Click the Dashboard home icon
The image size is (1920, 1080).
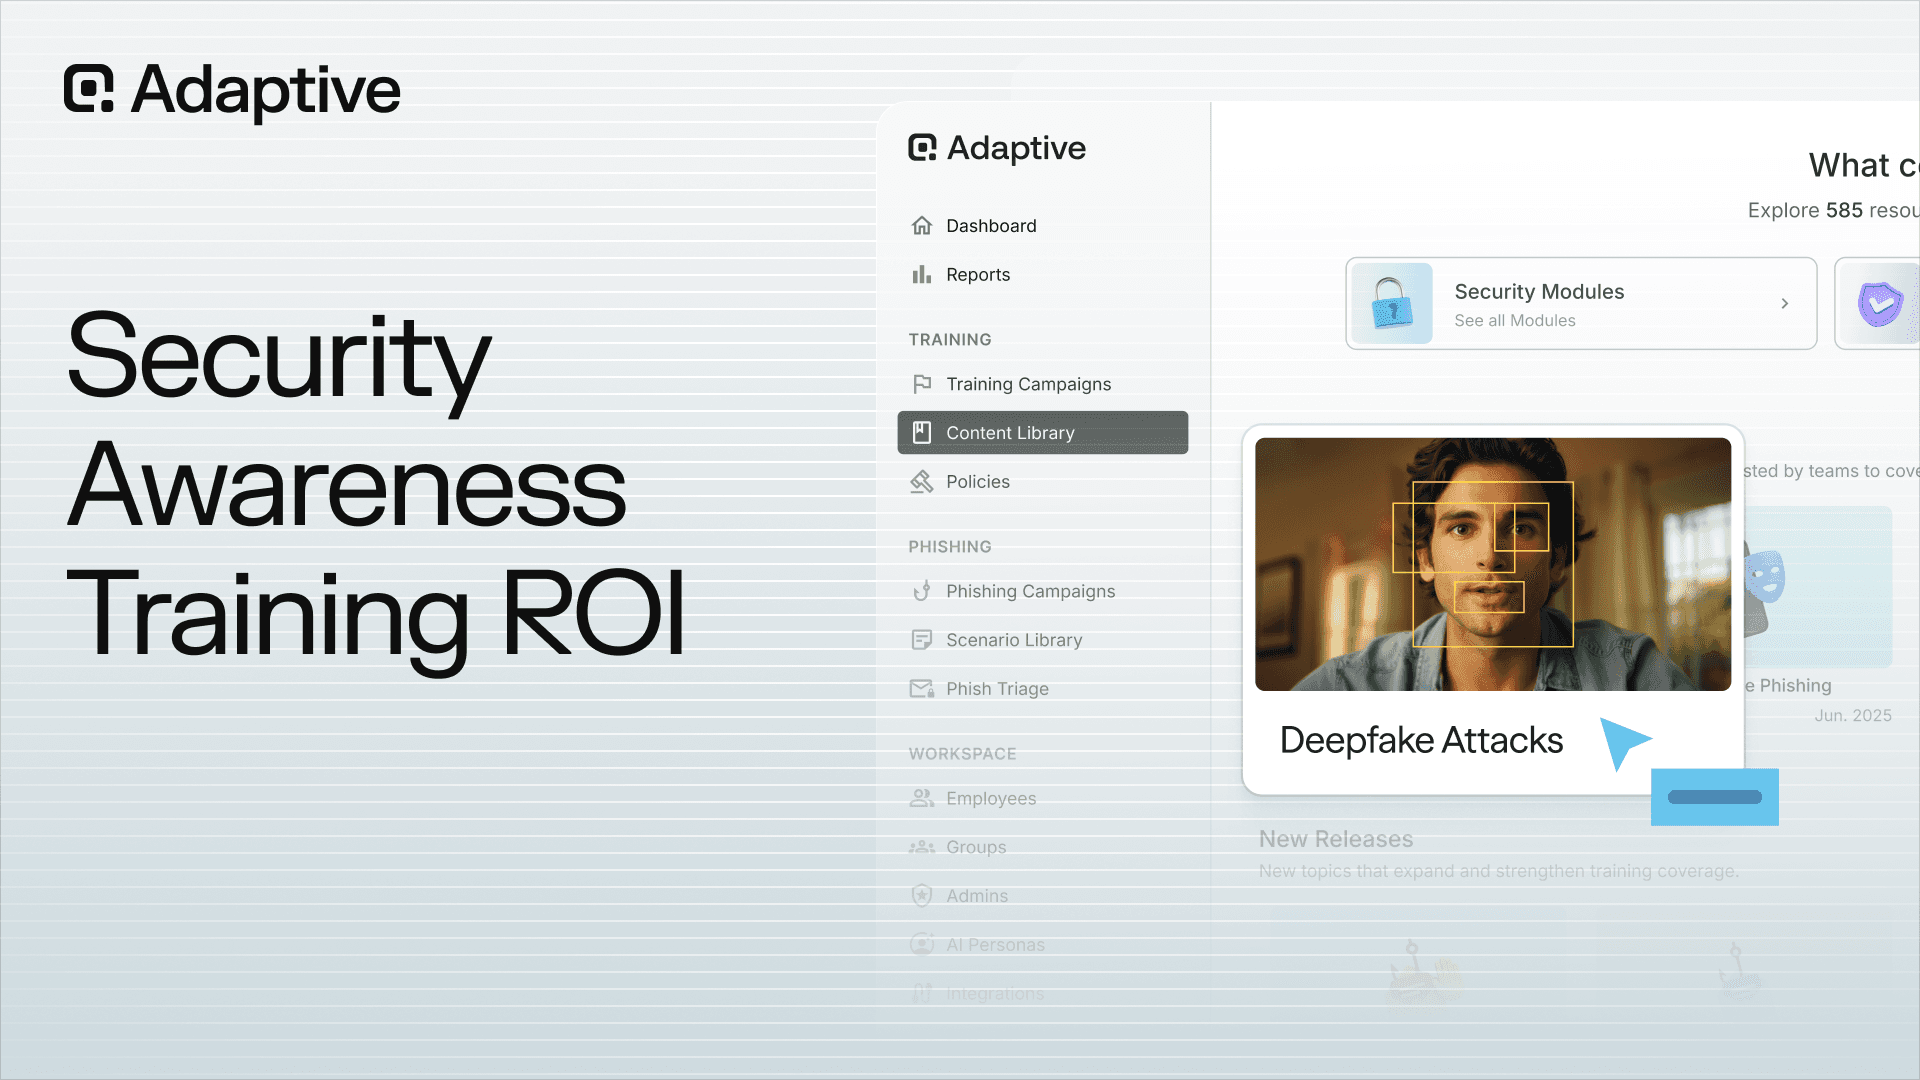coord(922,226)
